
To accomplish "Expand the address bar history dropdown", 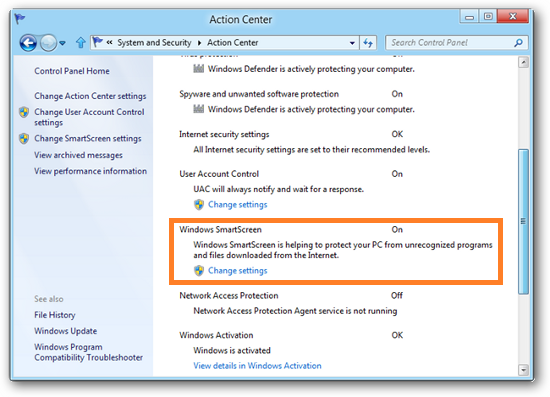I will pyautogui.click(x=352, y=43).
